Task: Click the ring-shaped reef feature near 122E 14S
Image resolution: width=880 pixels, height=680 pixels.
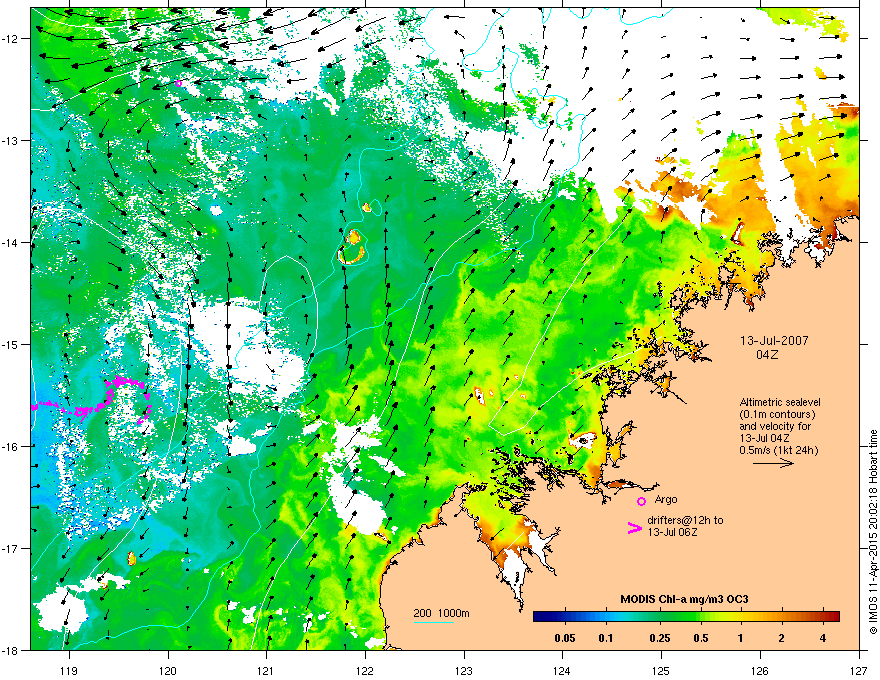Action: tap(352, 255)
